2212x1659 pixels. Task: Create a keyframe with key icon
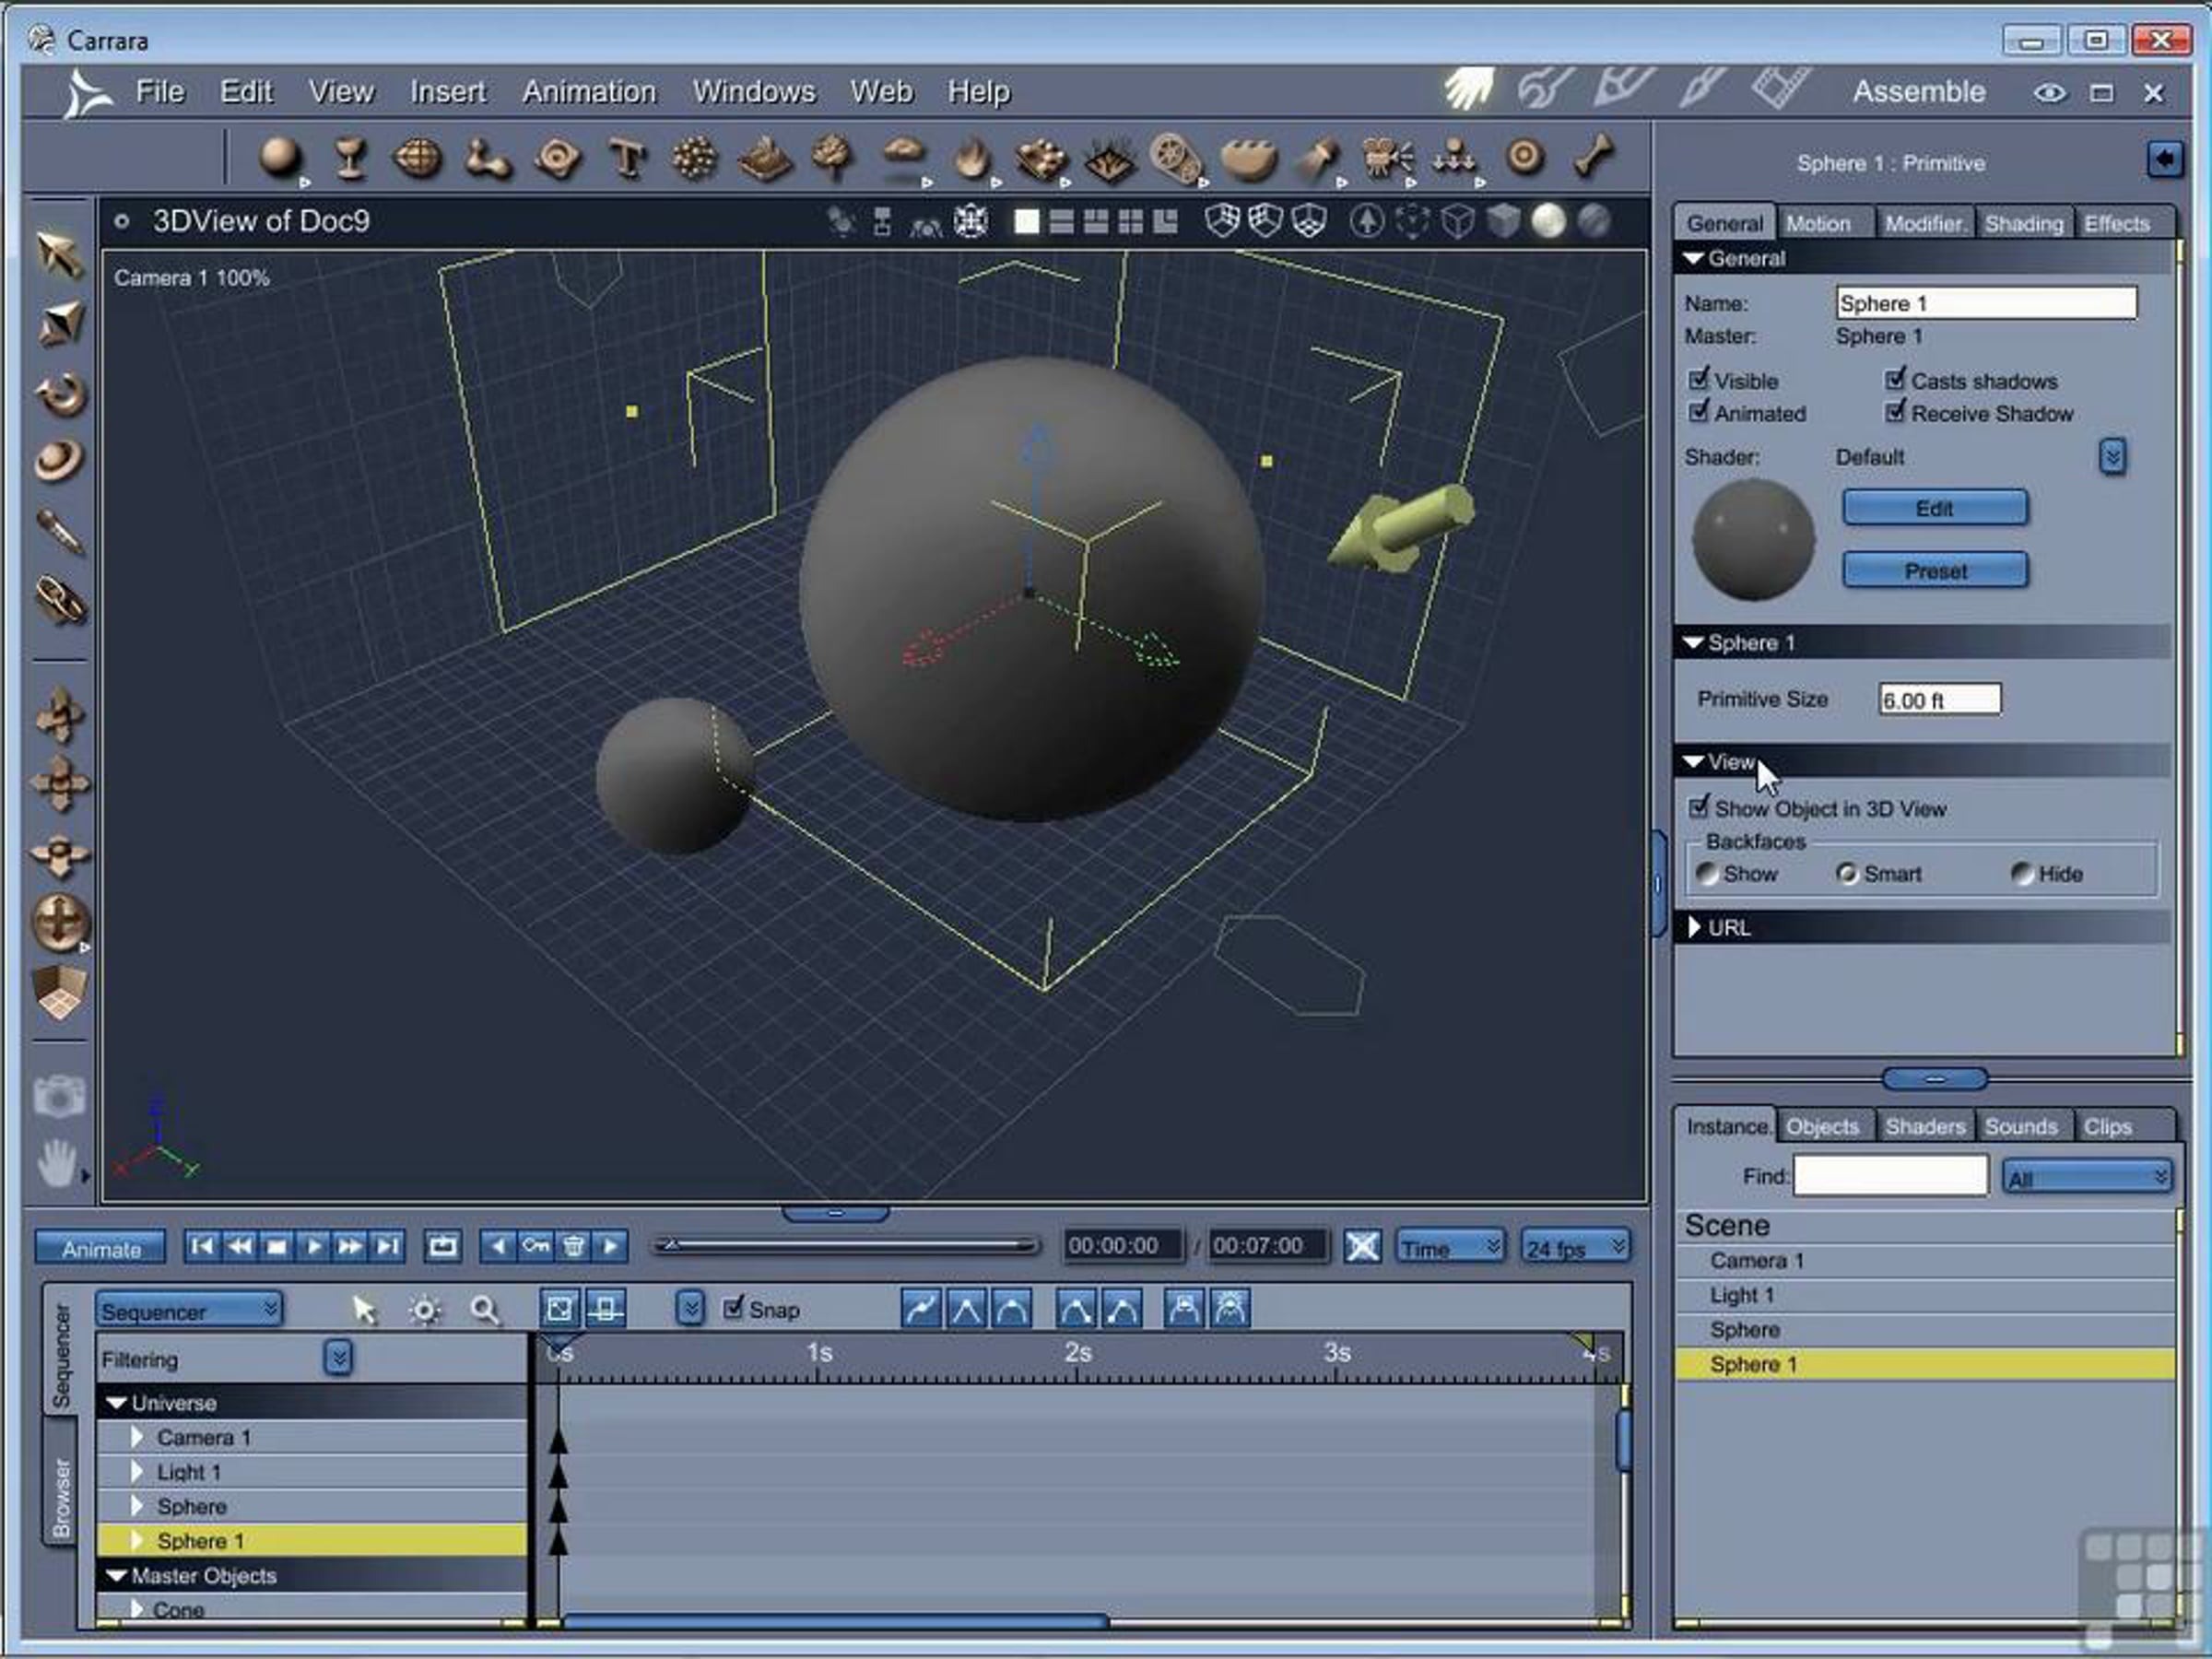(536, 1246)
